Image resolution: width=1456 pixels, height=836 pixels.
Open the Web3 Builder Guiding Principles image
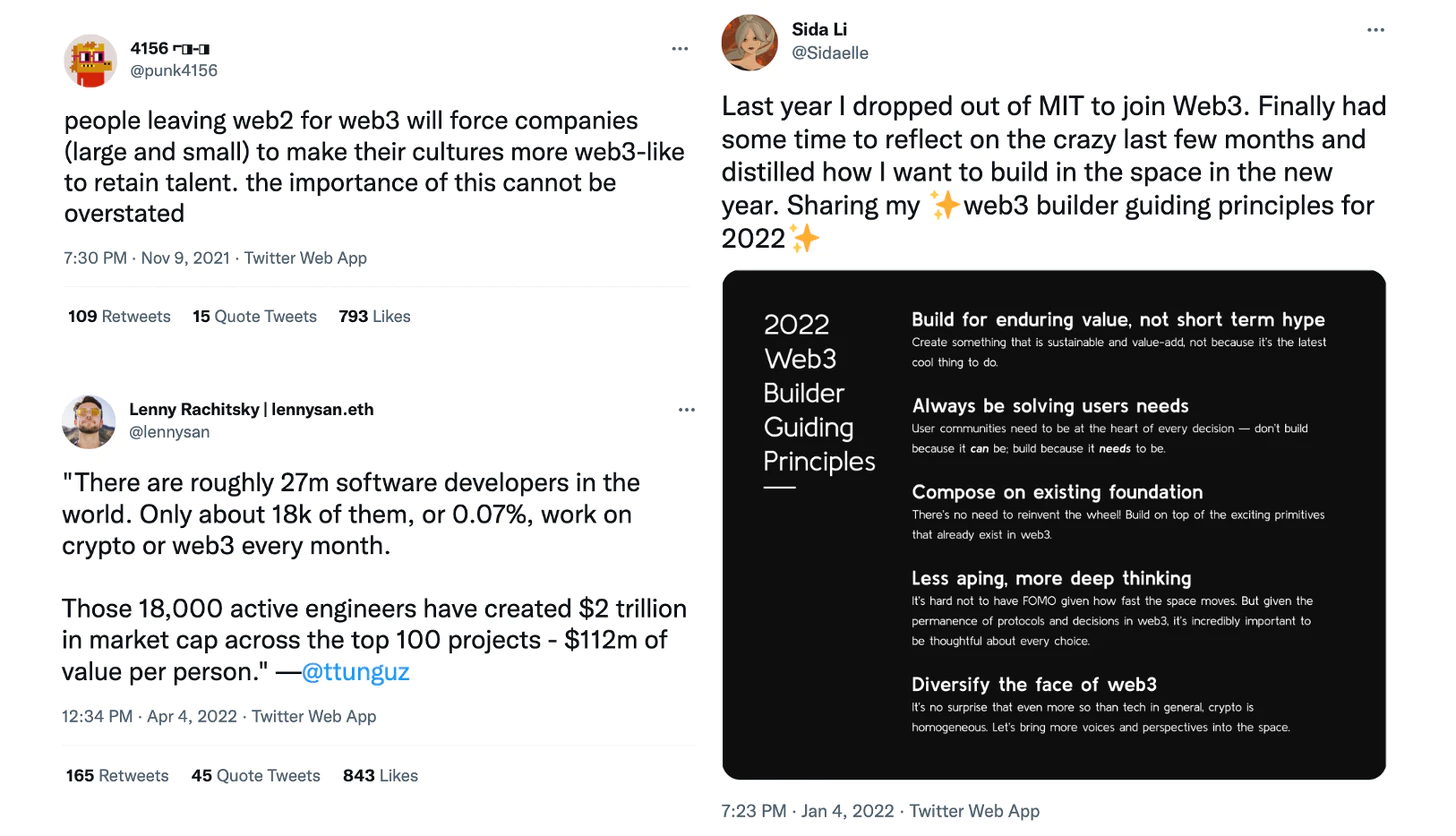tap(1054, 525)
